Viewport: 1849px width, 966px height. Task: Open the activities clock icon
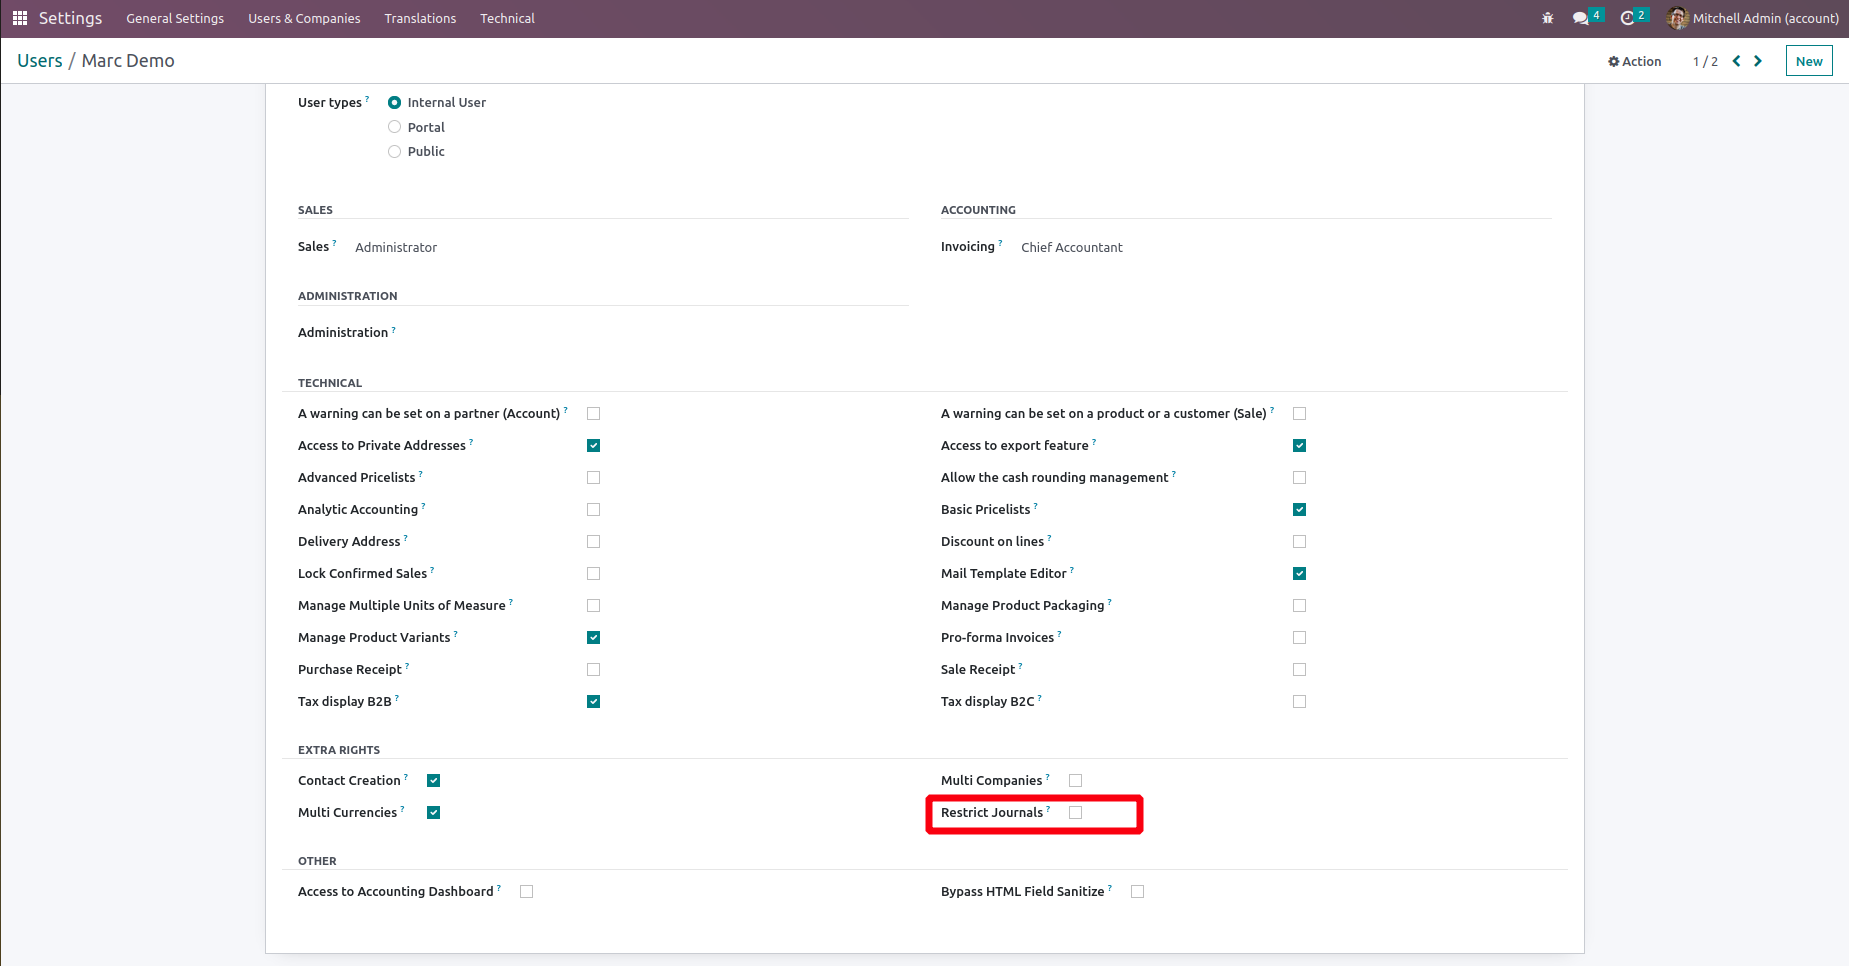(1627, 18)
